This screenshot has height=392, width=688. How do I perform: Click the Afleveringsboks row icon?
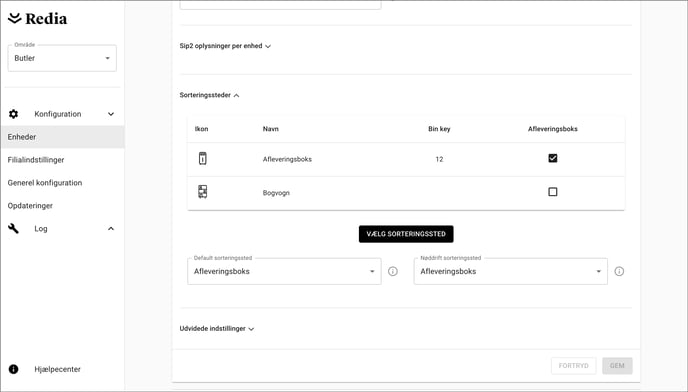pos(202,158)
